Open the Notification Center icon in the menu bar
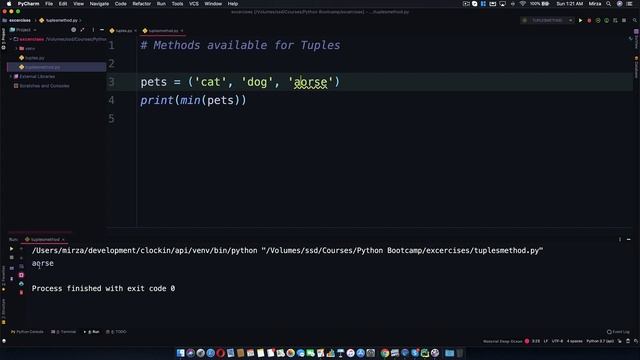This screenshot has height=360, width=640. (629, 4)
